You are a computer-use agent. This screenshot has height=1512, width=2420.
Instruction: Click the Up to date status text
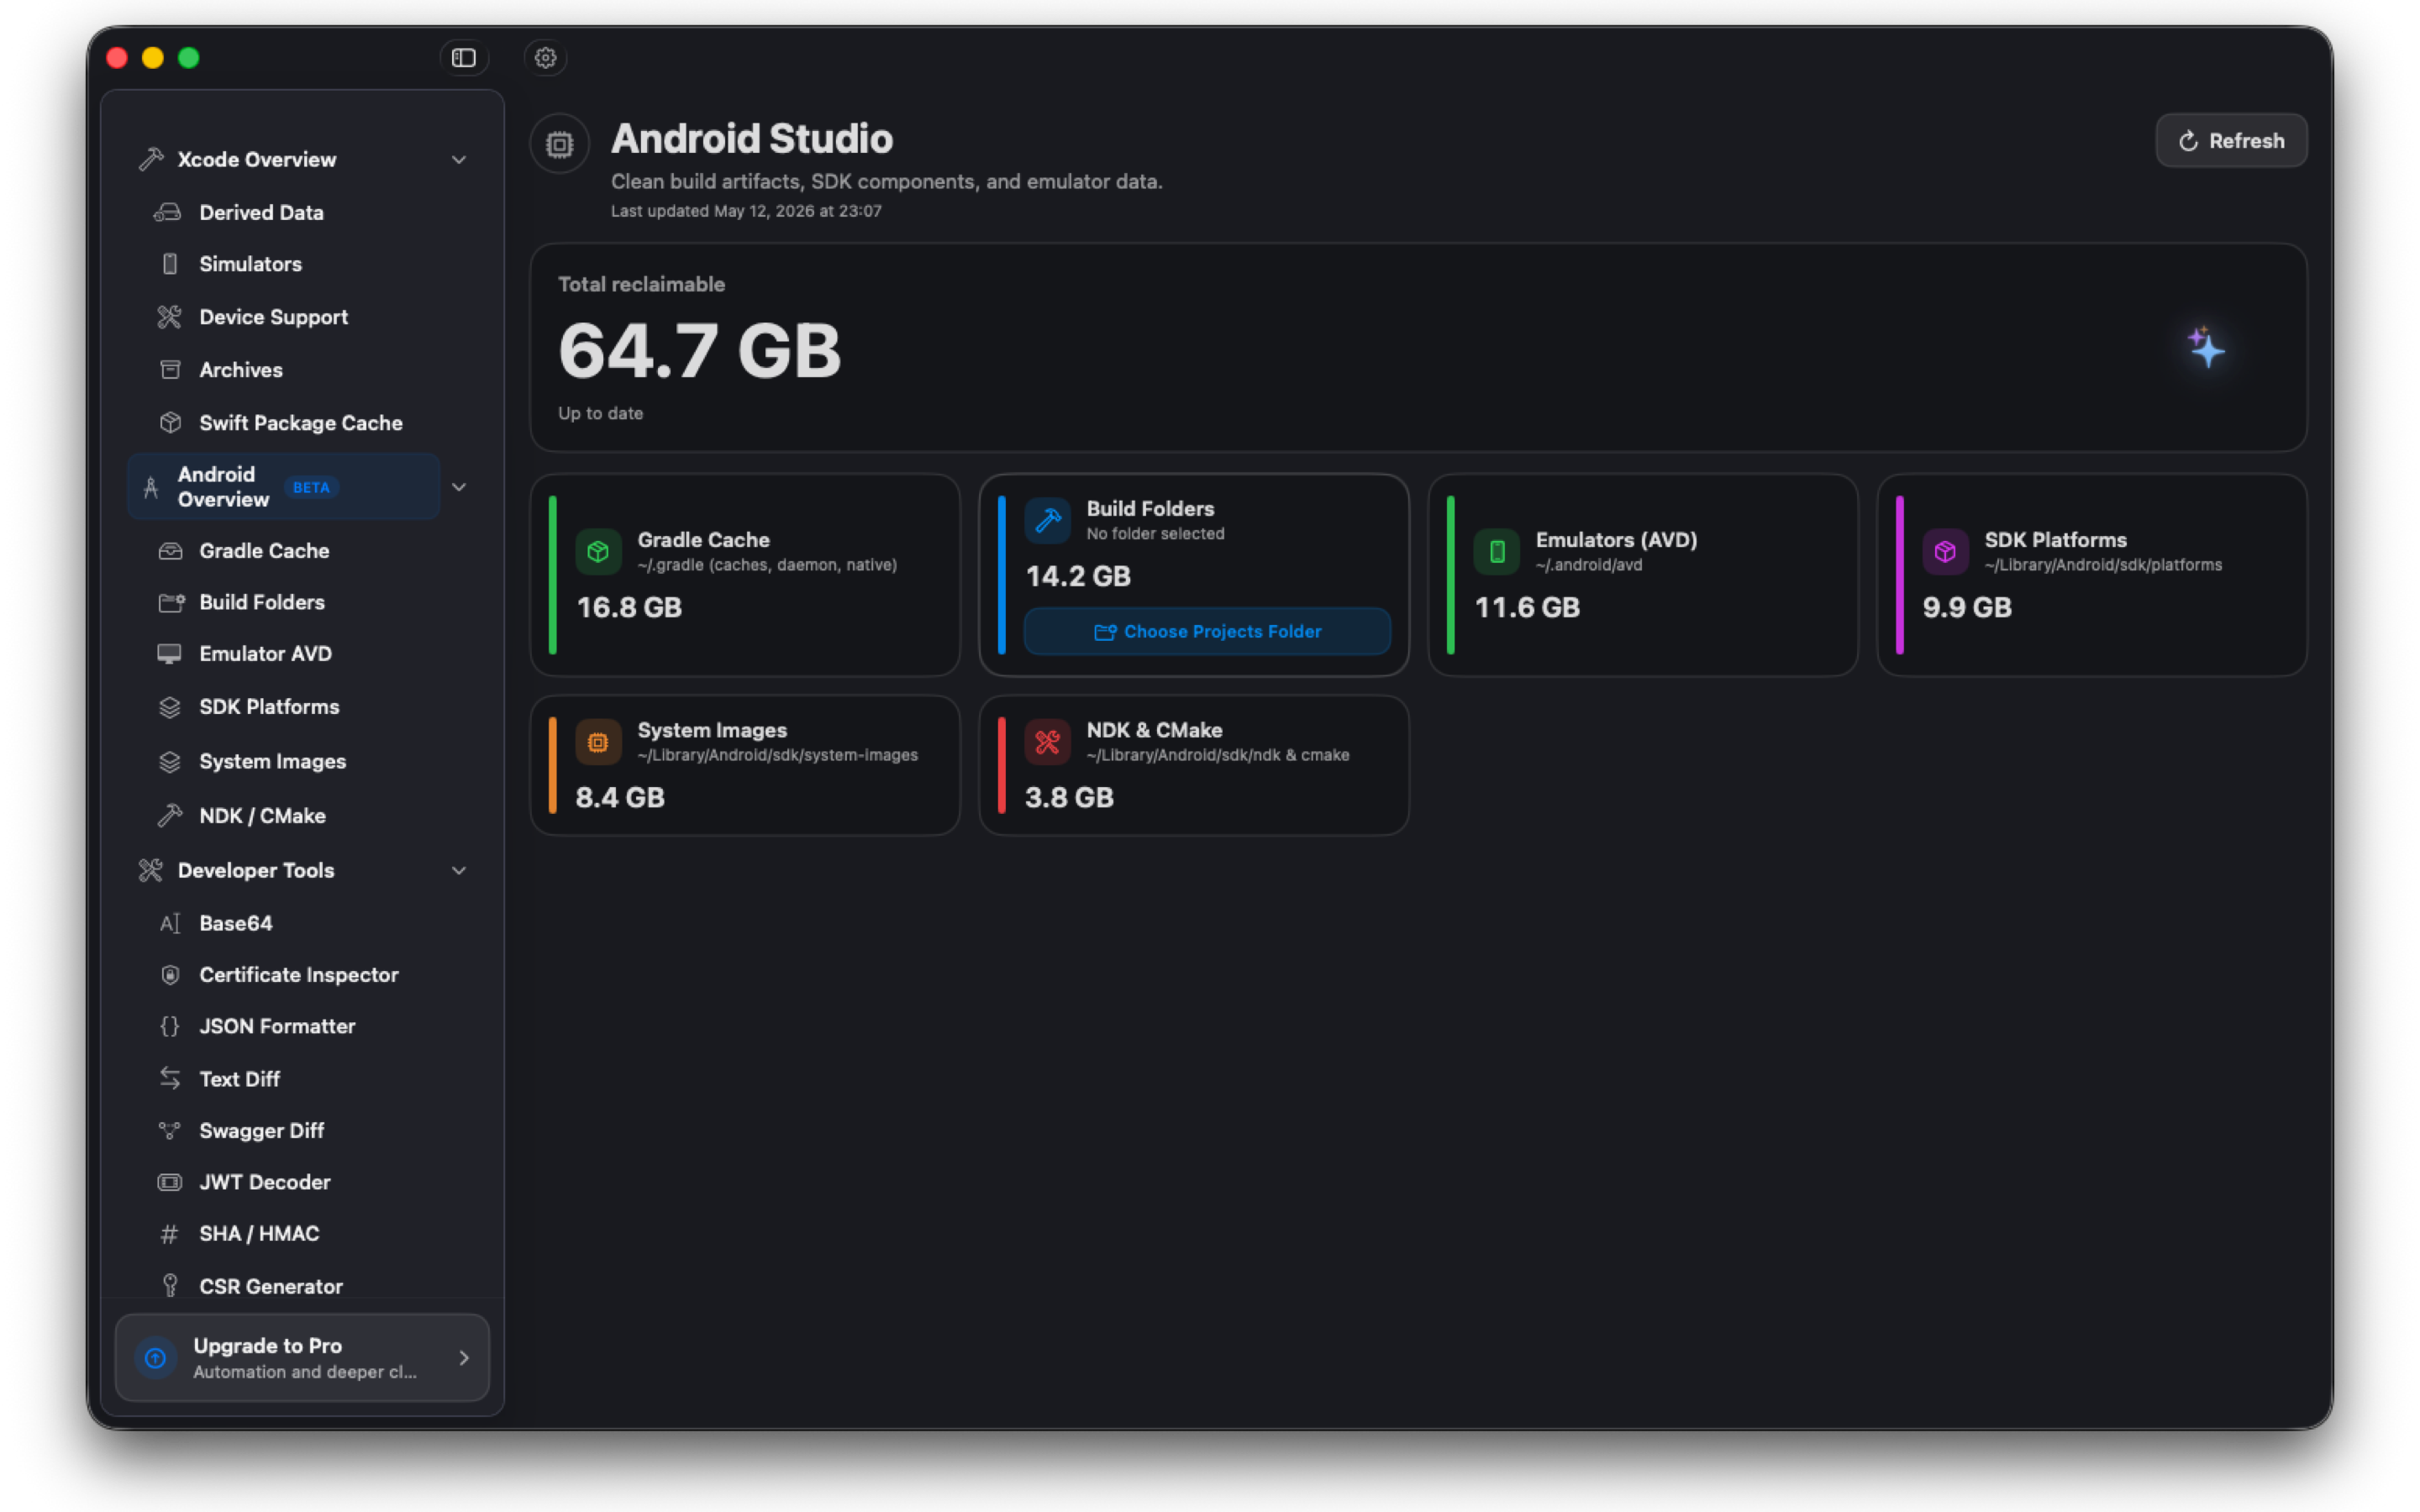pos(600,413)
